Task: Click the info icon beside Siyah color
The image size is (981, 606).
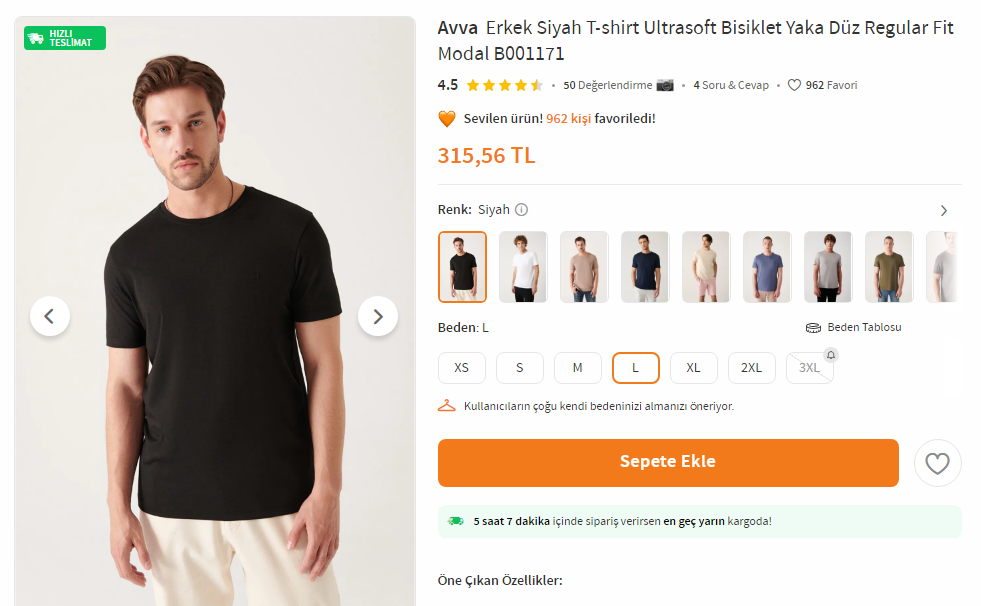Action: [x=521, y=210]
